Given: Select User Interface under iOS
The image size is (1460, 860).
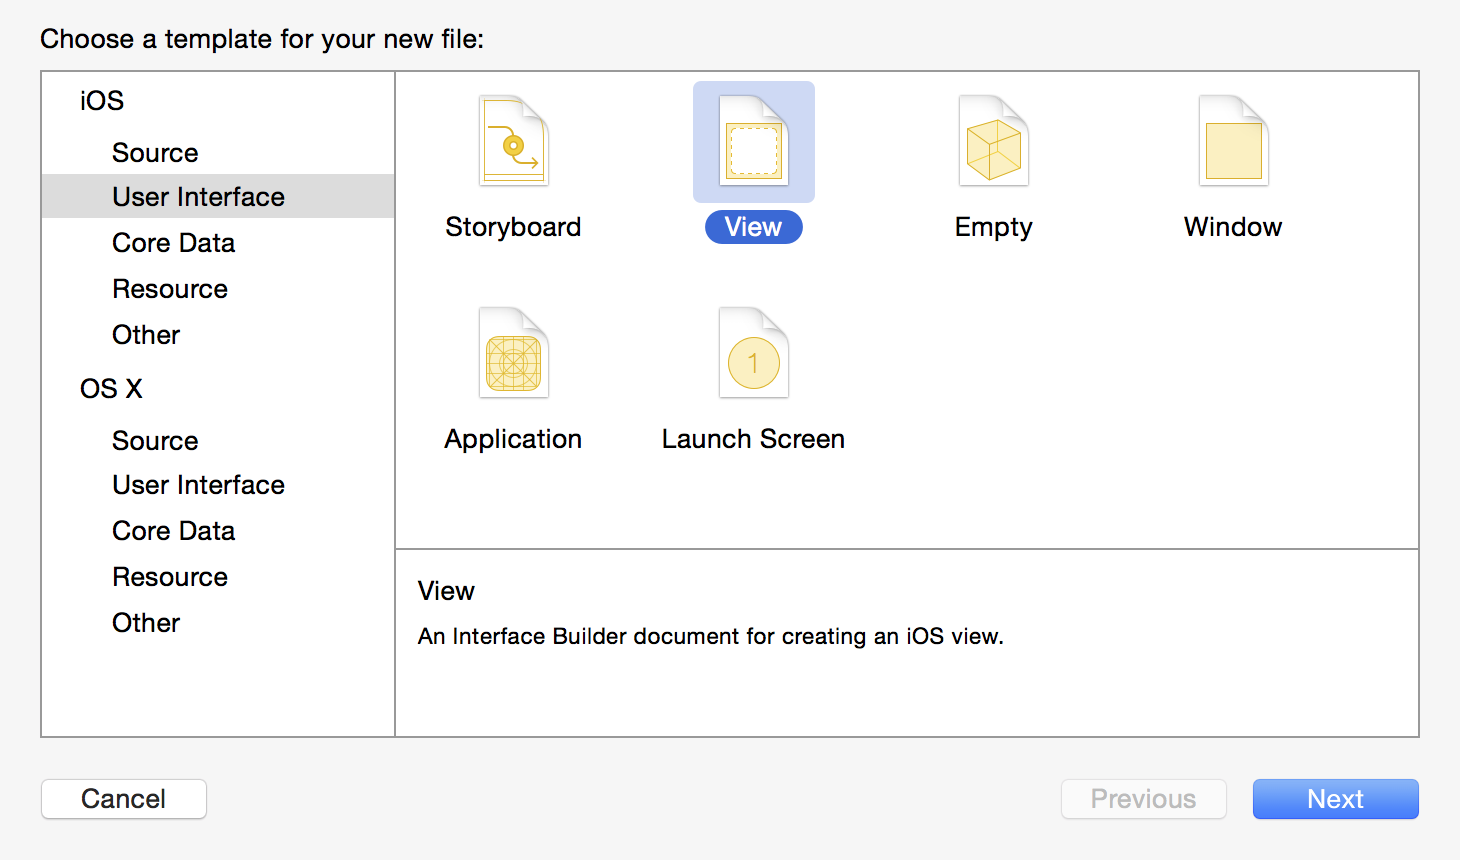Looking at the screenshot, I should [218, 197].
